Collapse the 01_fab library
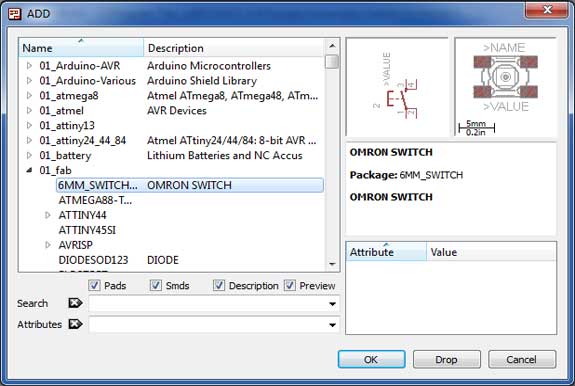The height and width of the screenshot is (386, 575). [29, 170]
